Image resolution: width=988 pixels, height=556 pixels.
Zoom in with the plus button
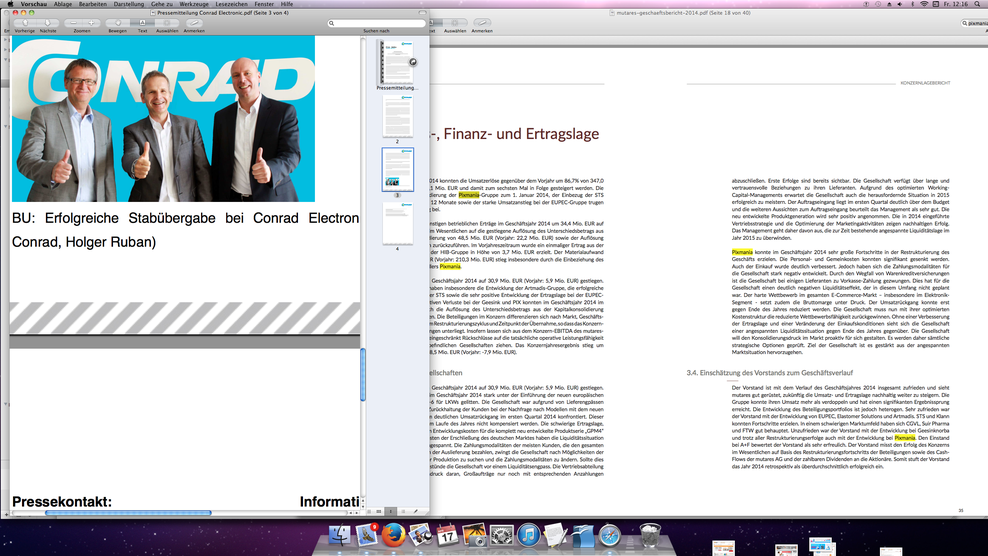click(x=91, y=23)
